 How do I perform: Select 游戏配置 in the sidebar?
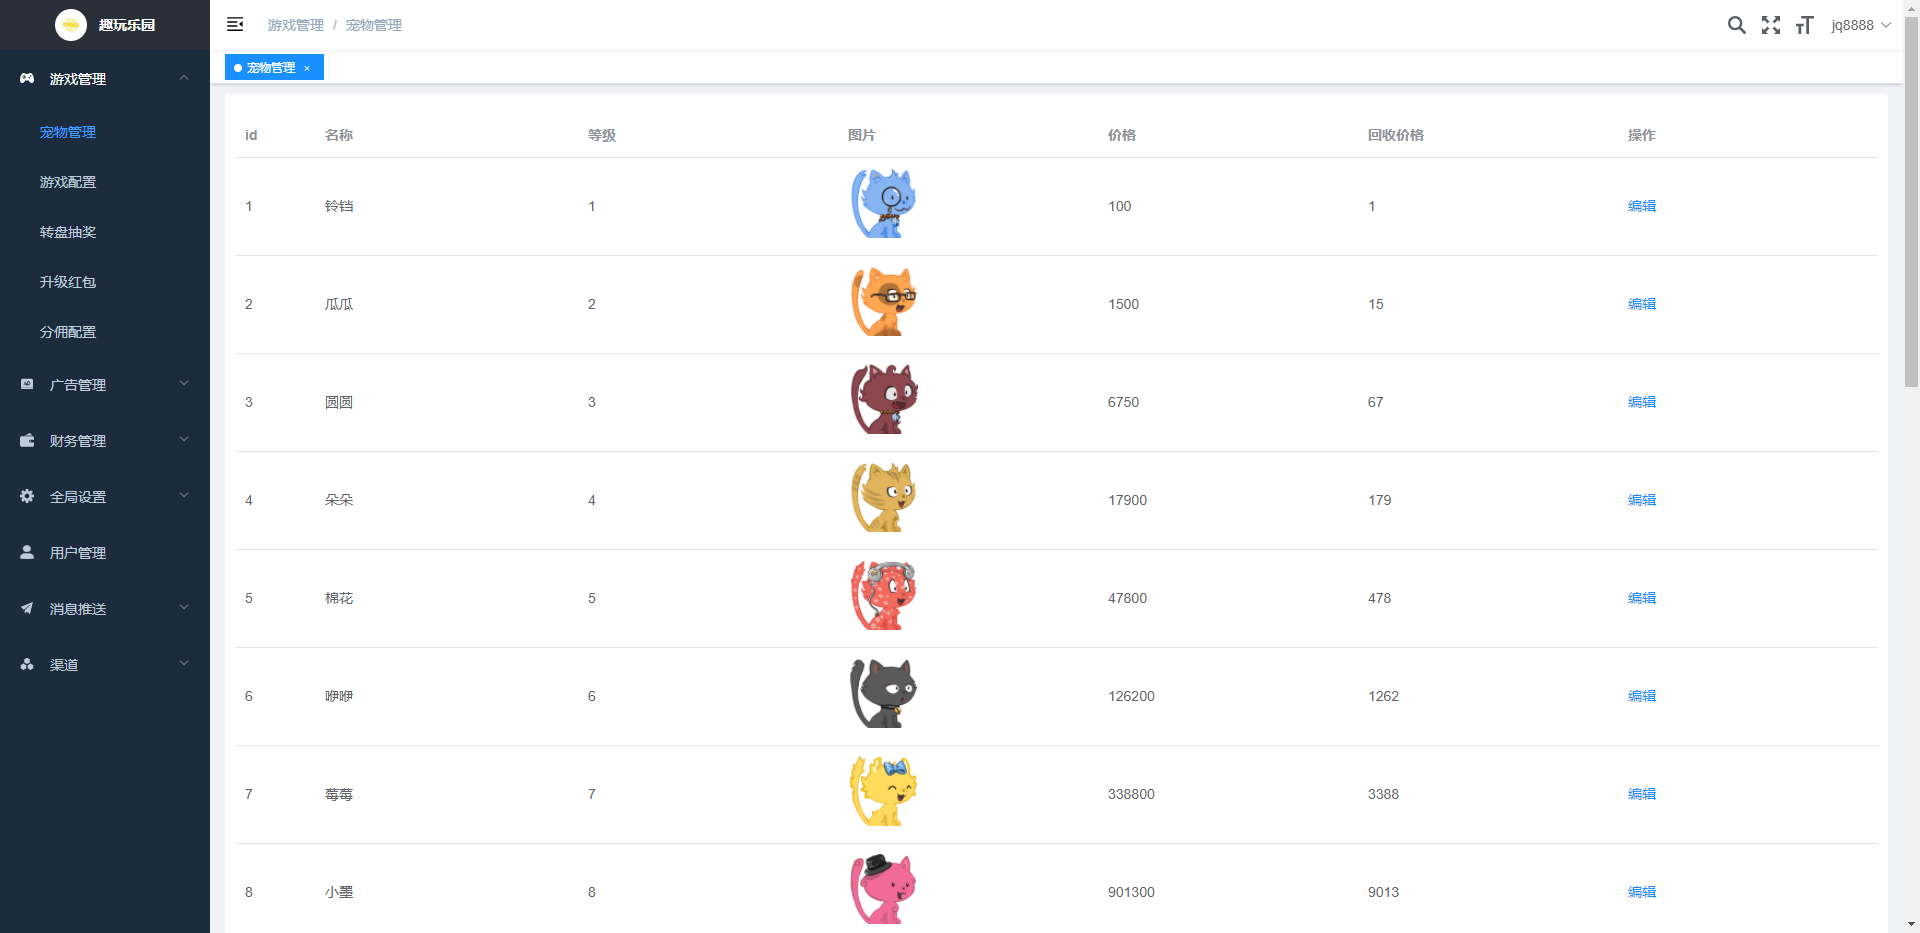click(x=68, y=182)
